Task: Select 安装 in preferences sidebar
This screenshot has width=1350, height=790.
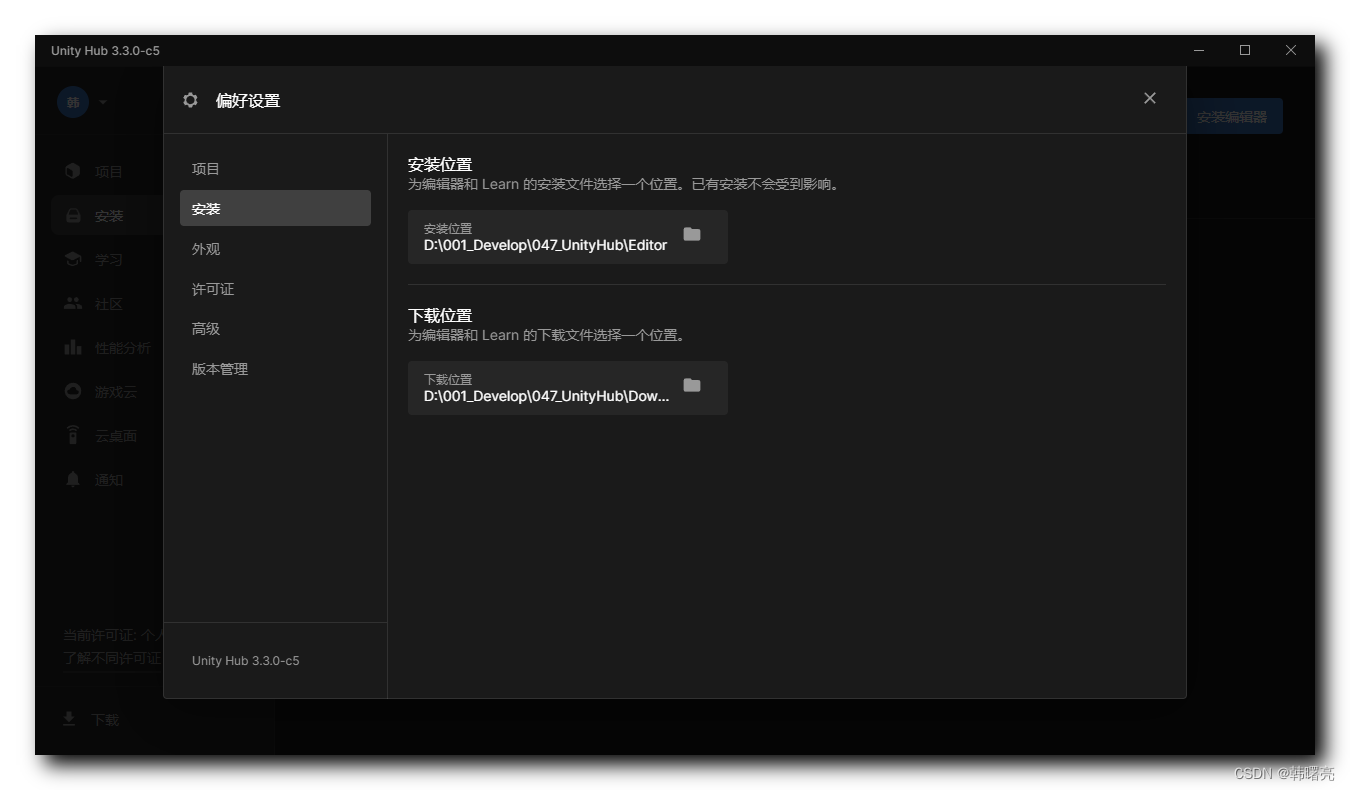Action: [275, 208]
